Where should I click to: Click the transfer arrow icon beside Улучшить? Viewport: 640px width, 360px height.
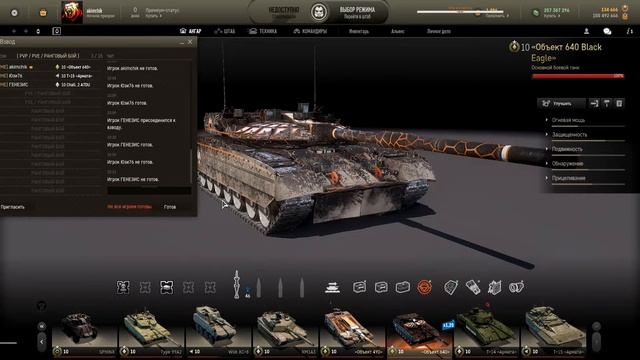[594, 104]
